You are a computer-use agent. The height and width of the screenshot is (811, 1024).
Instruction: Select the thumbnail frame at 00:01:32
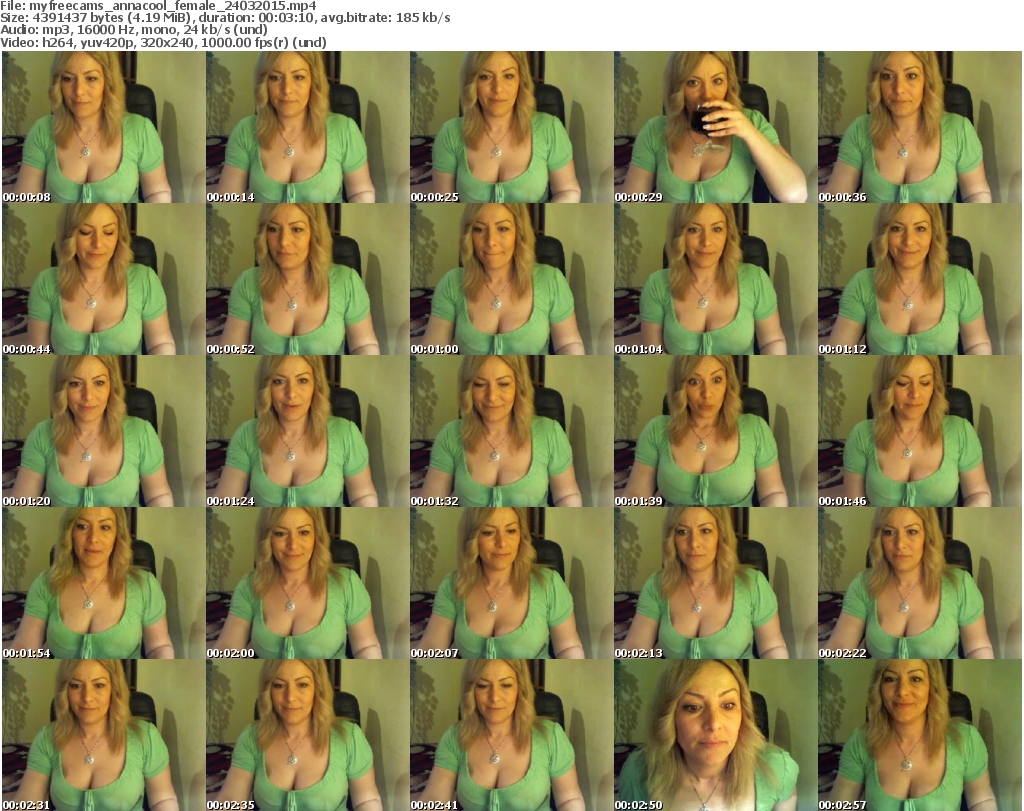coord(511,431)
